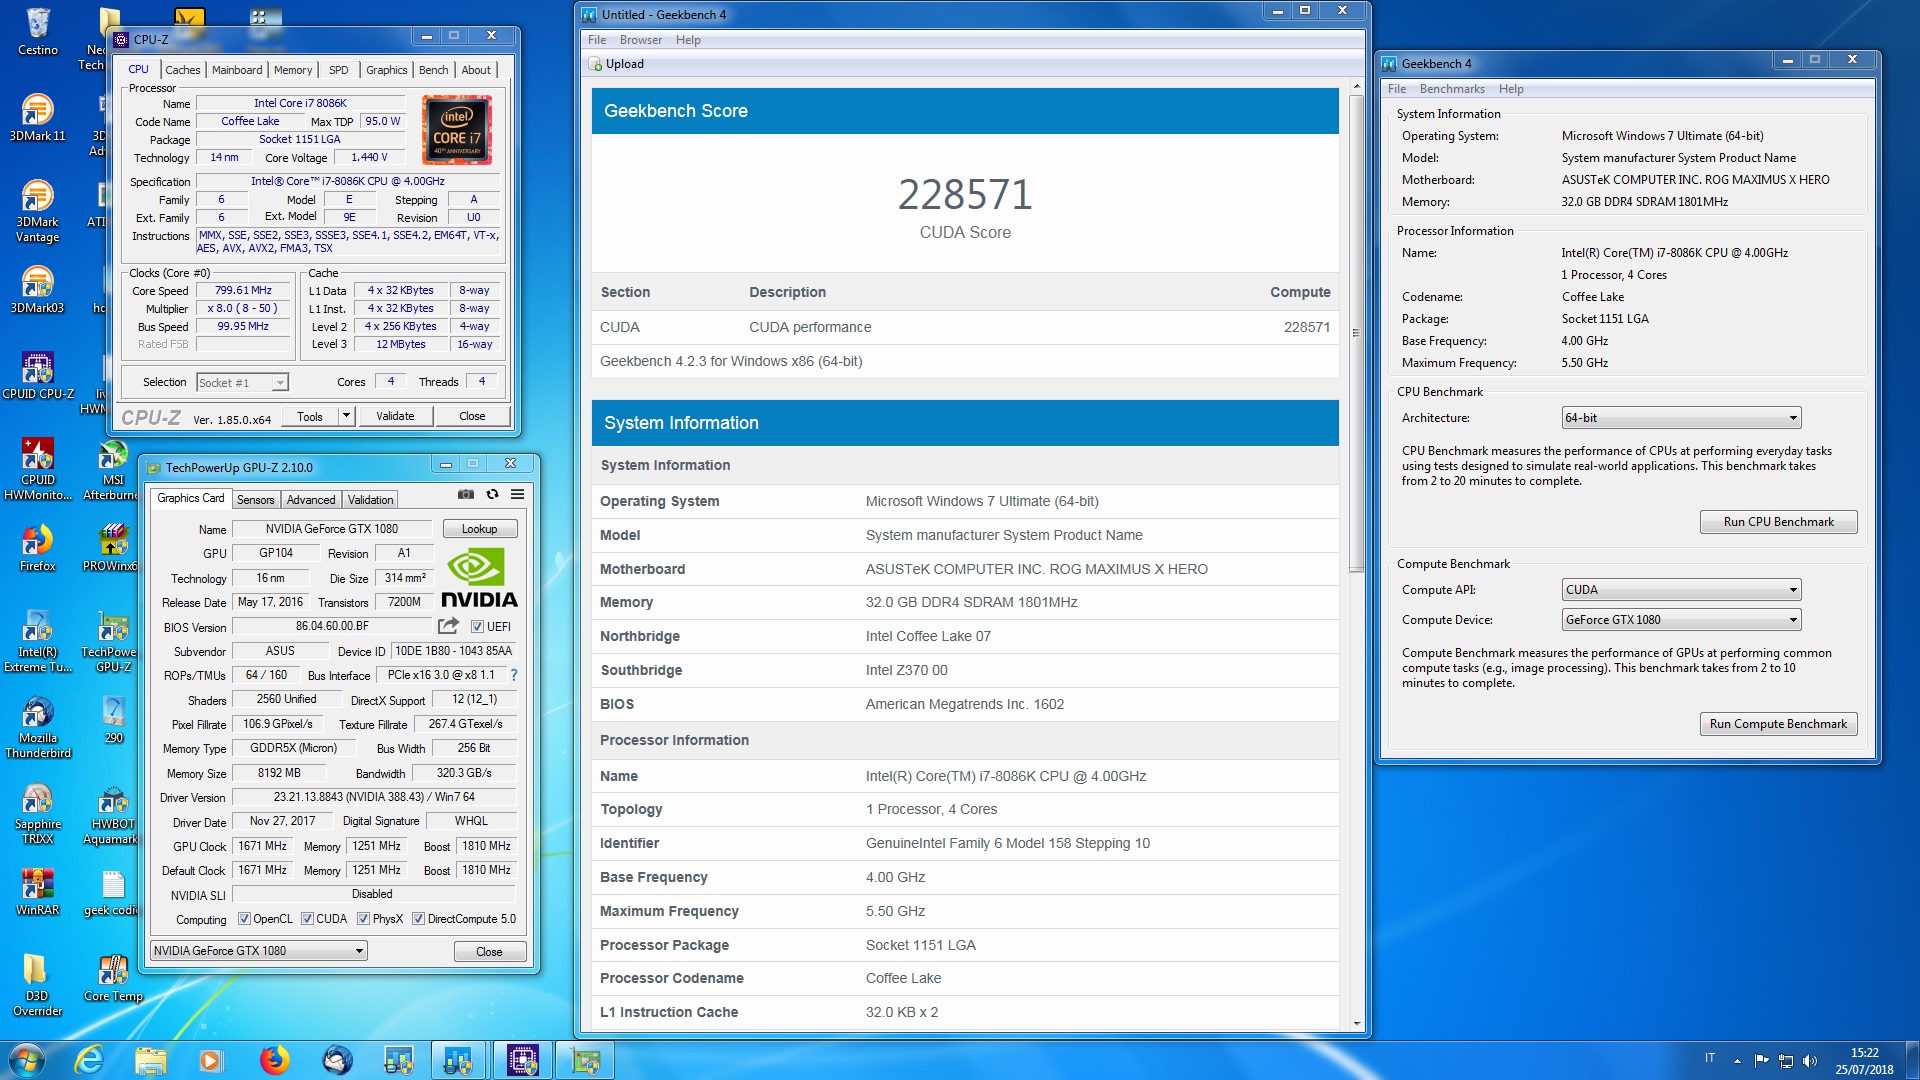Toggle the OpenCL checkbox

coord(244,919)
